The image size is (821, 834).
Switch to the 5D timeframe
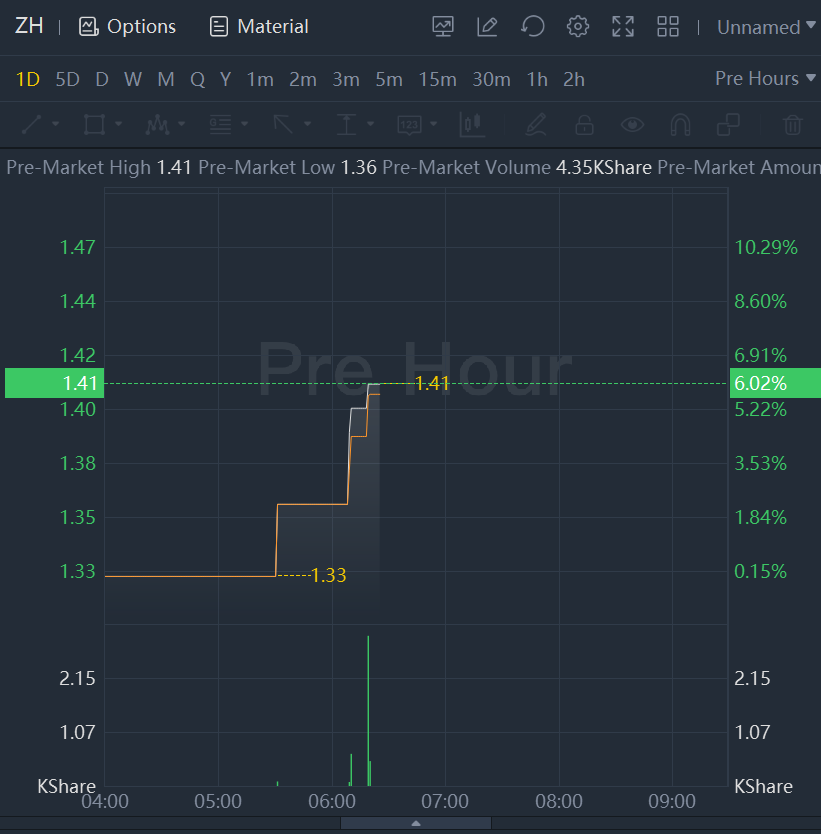pos(67,79)
